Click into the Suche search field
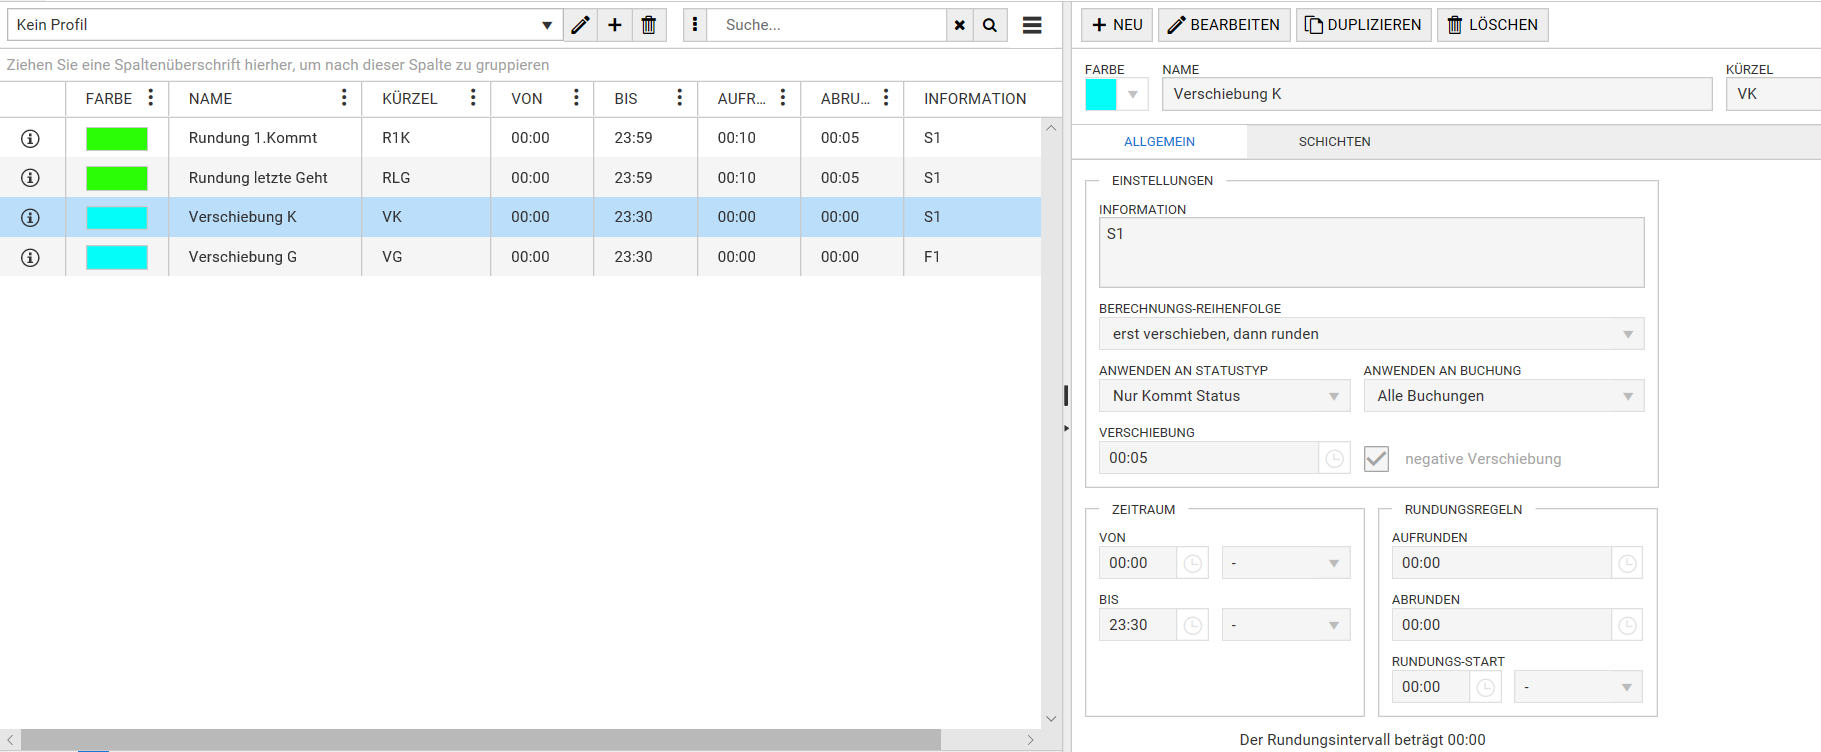The image size is (1821, 752). point(827,25)
